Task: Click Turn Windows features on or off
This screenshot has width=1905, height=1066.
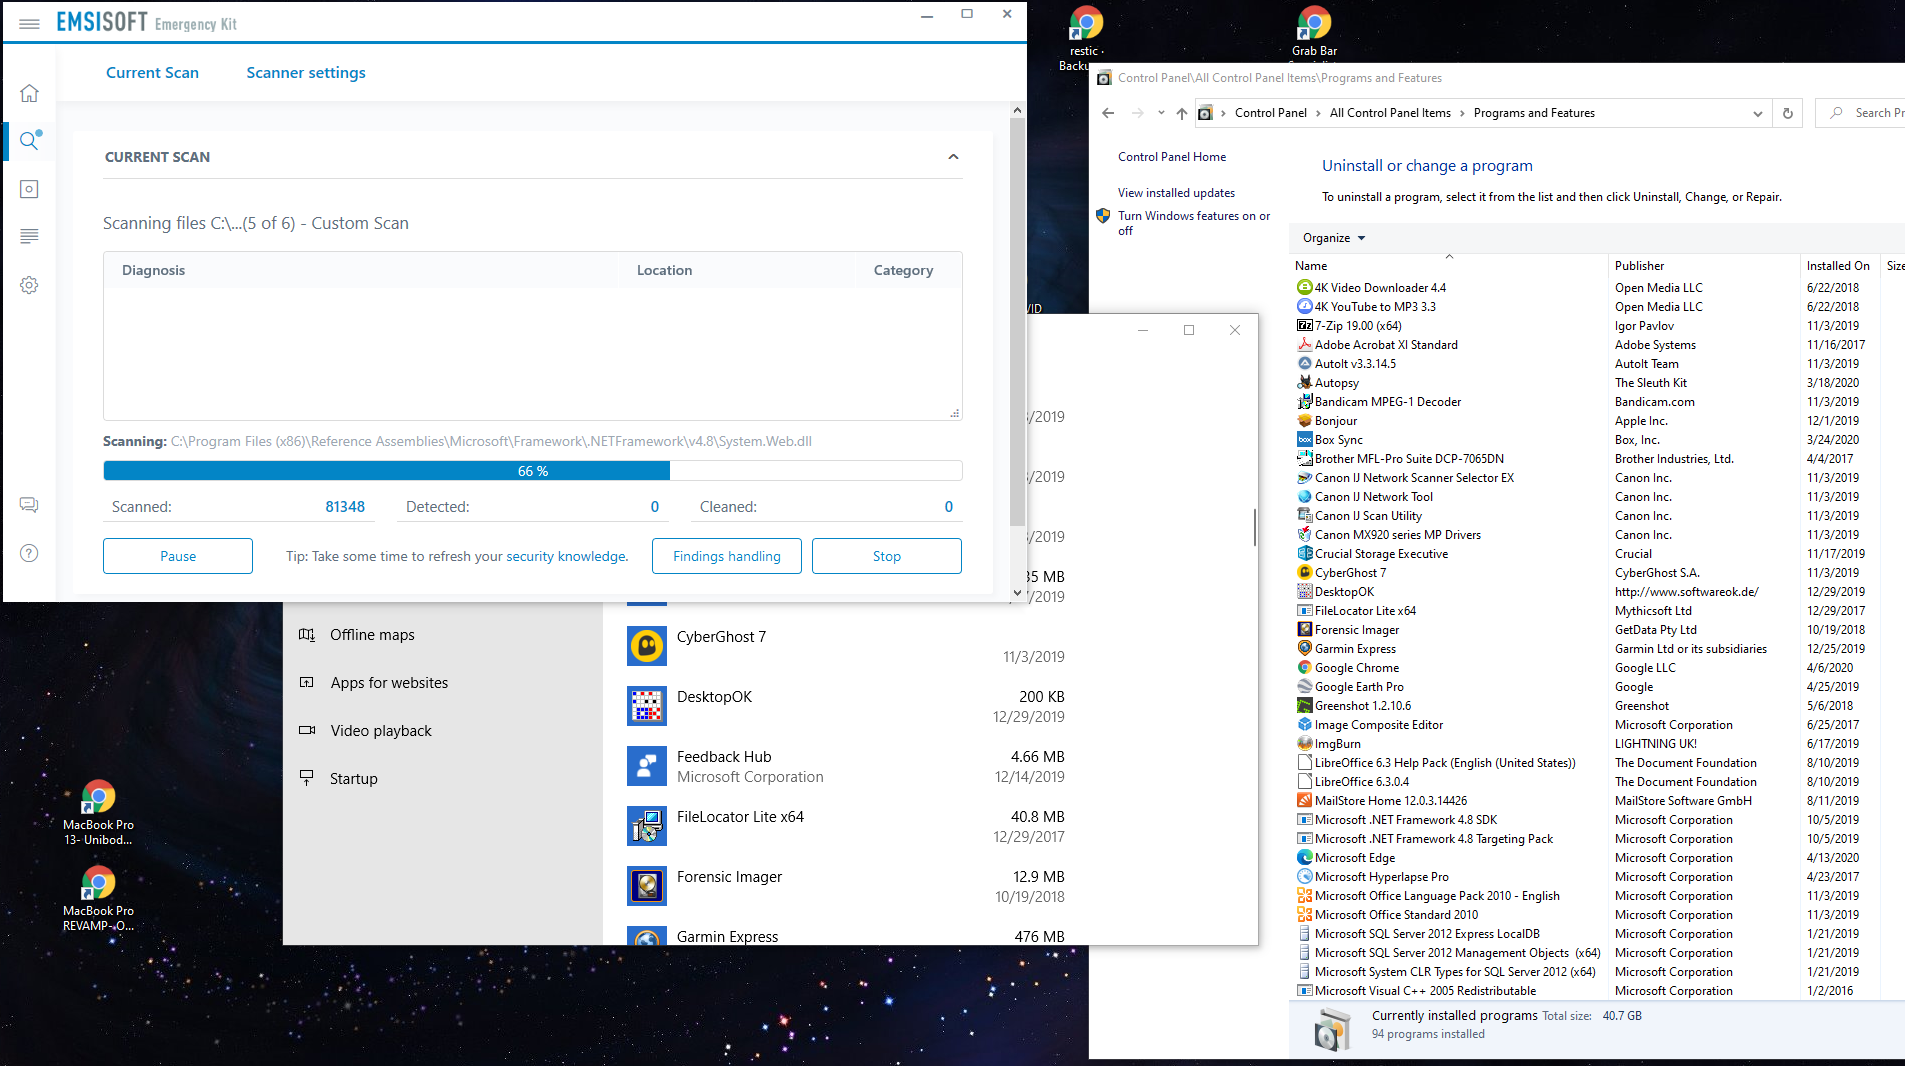Action: [x=1194, y=223]
